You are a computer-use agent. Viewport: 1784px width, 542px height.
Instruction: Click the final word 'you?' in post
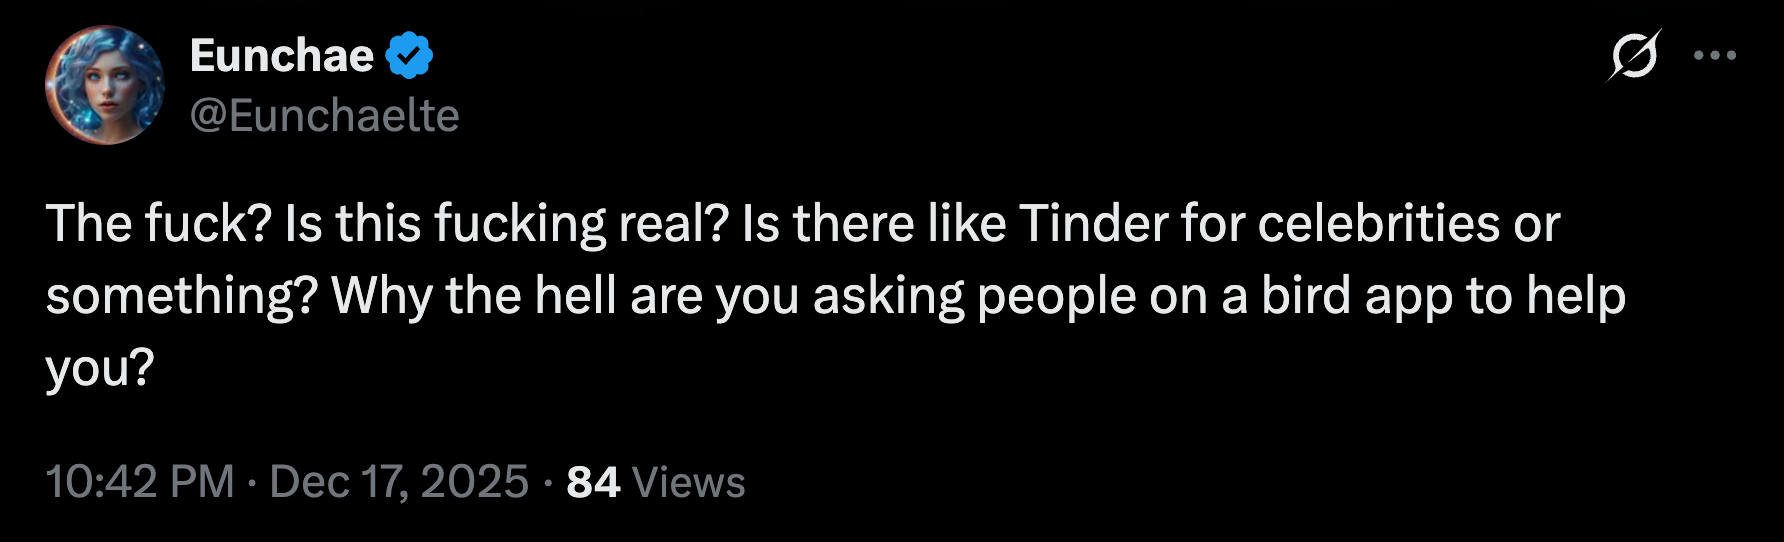click(100, 368)
